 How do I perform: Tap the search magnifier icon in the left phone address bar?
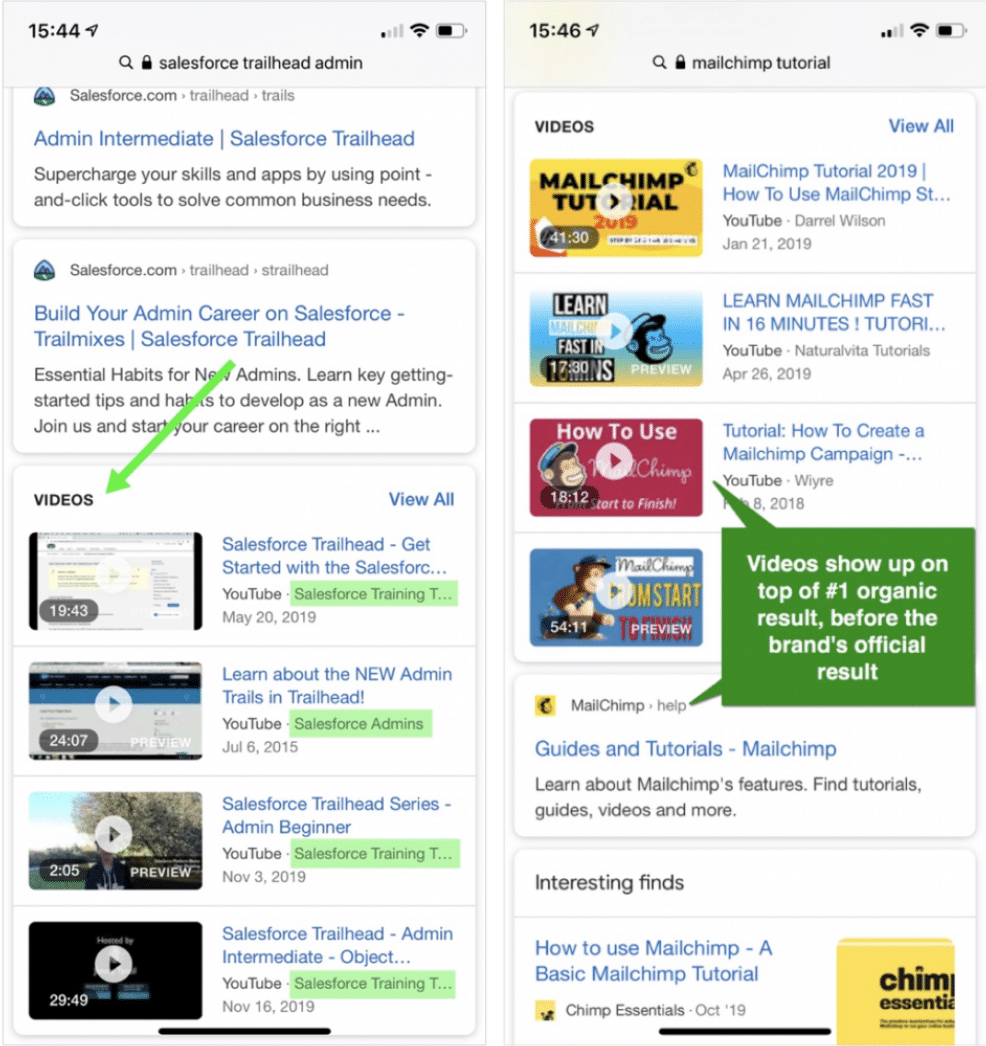pos(125,63)
